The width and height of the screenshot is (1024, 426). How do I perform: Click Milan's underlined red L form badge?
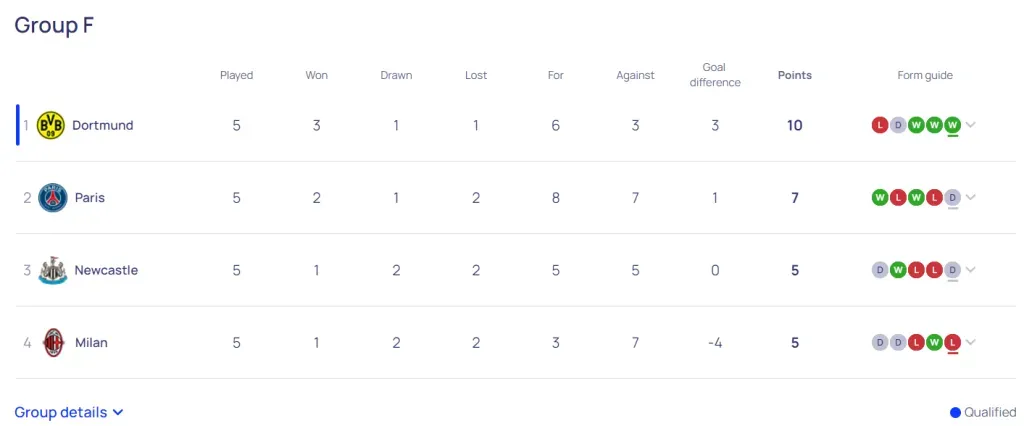[952, 343]
